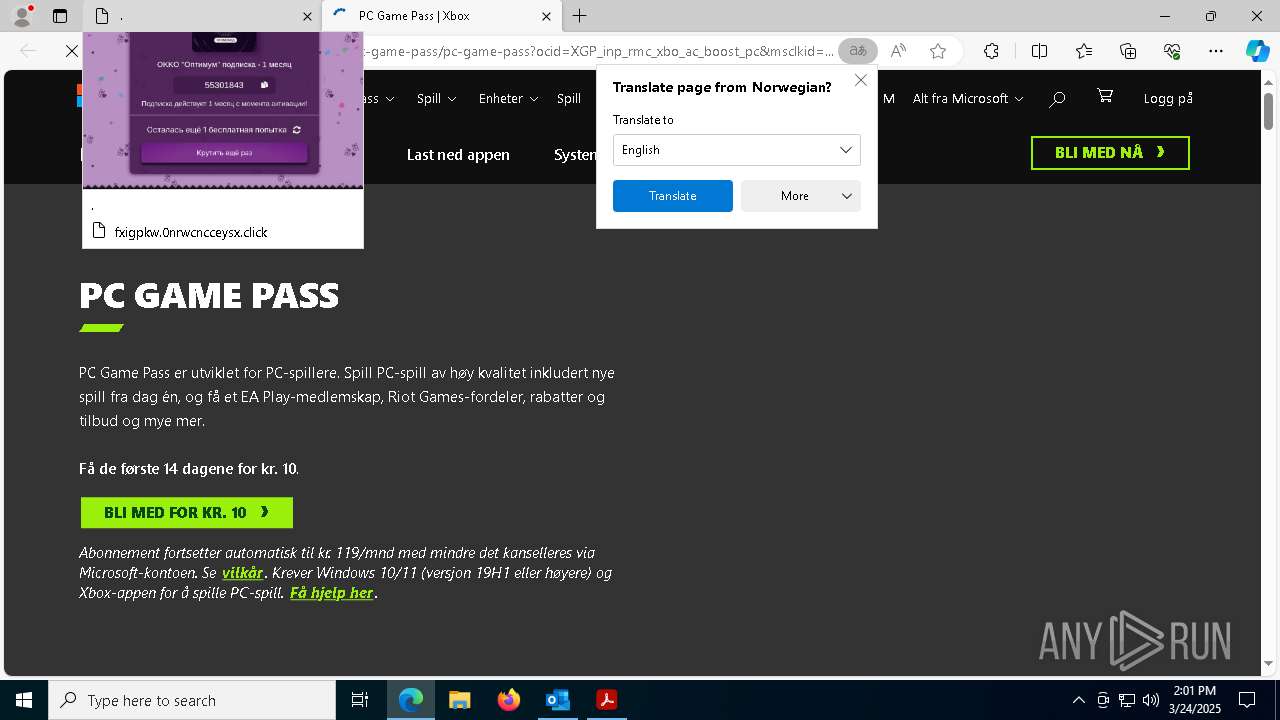The image size is (1280, 720).
Task: Open Browser essentials heart icon
Action: pyautogui.click(x=1172, y=51)
